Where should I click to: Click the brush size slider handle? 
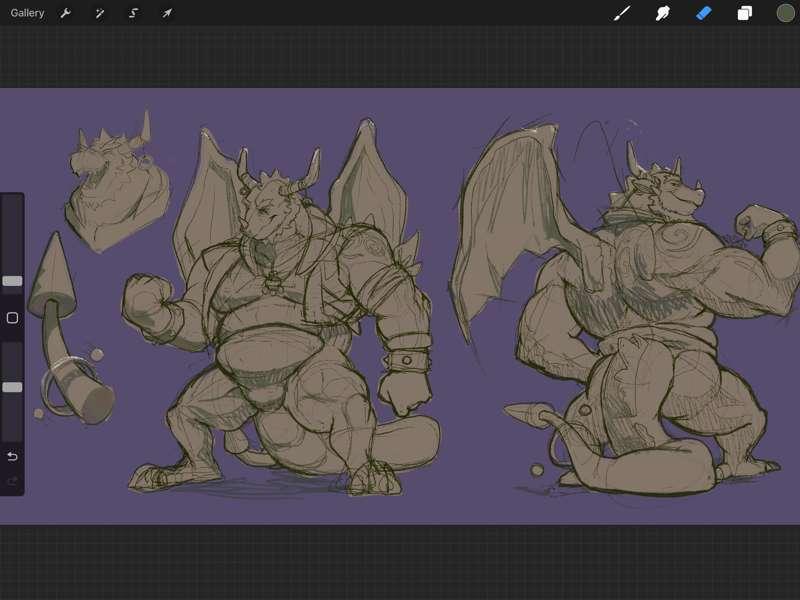(12, 281)
